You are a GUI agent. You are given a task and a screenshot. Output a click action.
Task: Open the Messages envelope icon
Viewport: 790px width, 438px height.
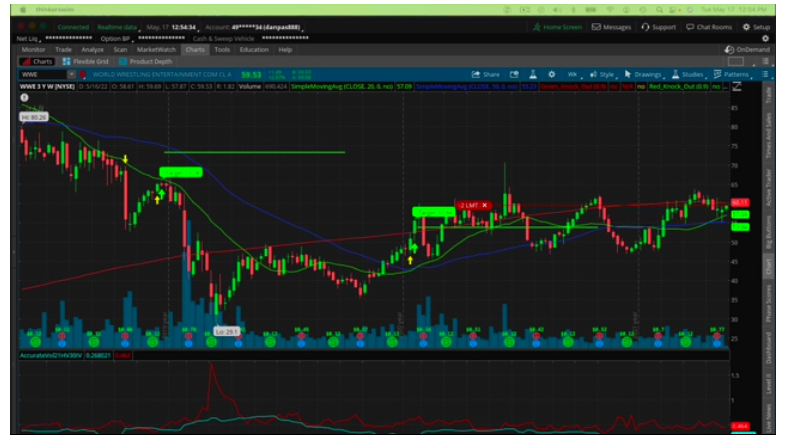tap(596, 27)
